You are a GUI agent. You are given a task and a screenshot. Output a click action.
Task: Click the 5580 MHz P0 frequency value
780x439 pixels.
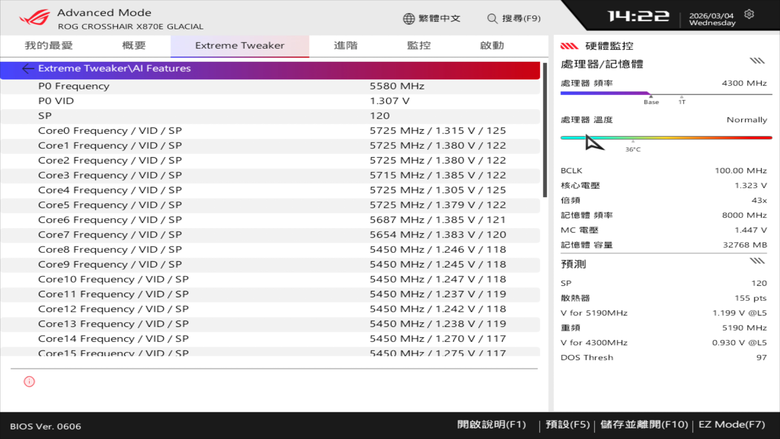coord(396,86)
